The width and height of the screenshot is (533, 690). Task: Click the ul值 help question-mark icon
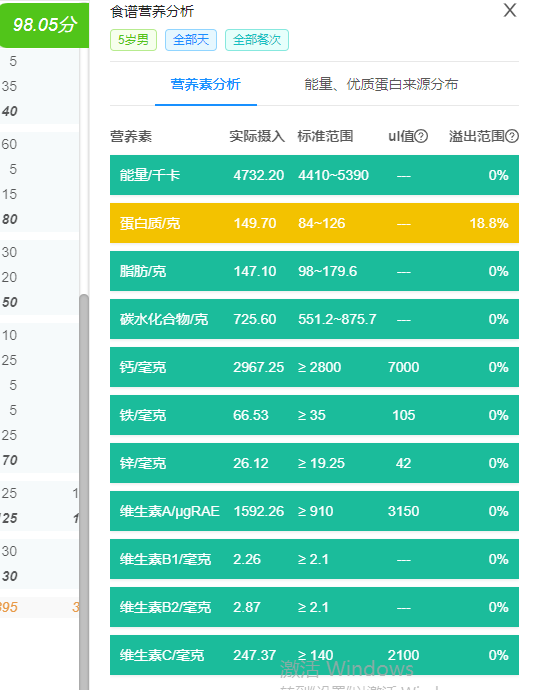(x=421, y=136)
